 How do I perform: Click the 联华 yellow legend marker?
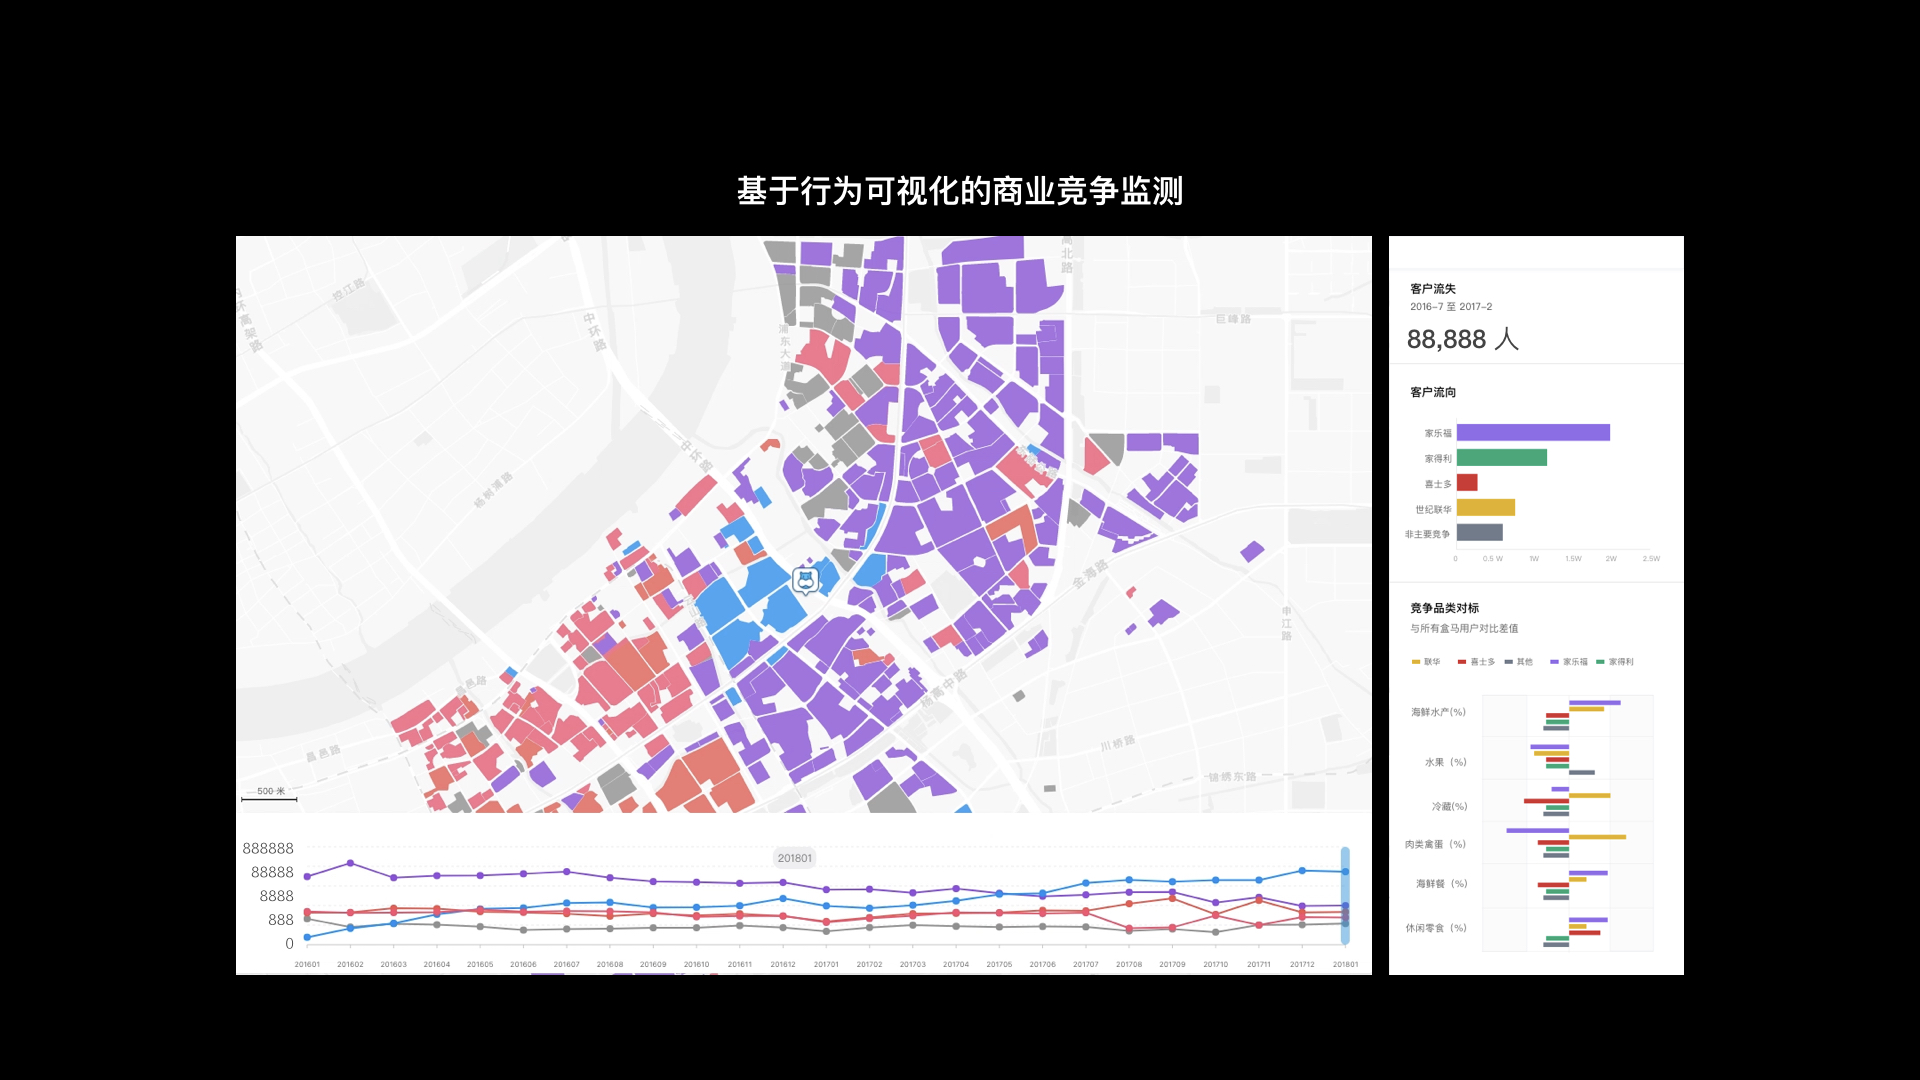coord(1416,662)
